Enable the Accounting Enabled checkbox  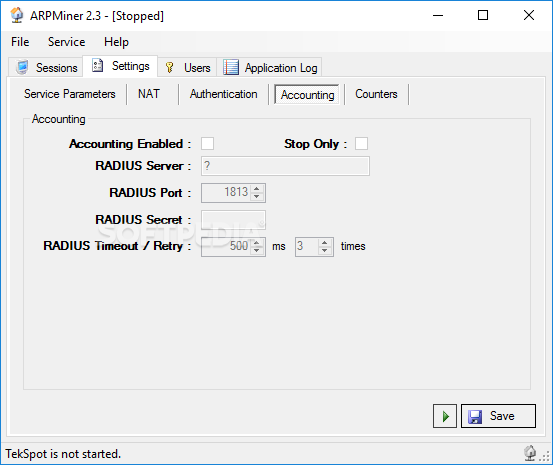(x=207, y=144)
